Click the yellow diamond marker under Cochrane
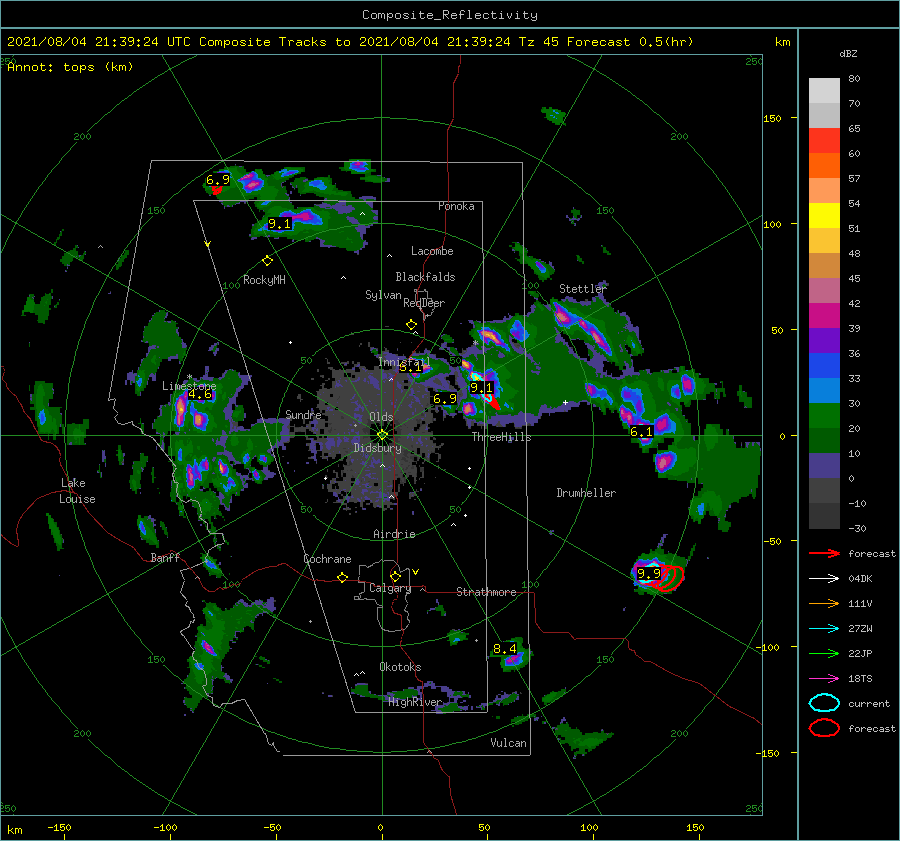 [x=342, y=577]
